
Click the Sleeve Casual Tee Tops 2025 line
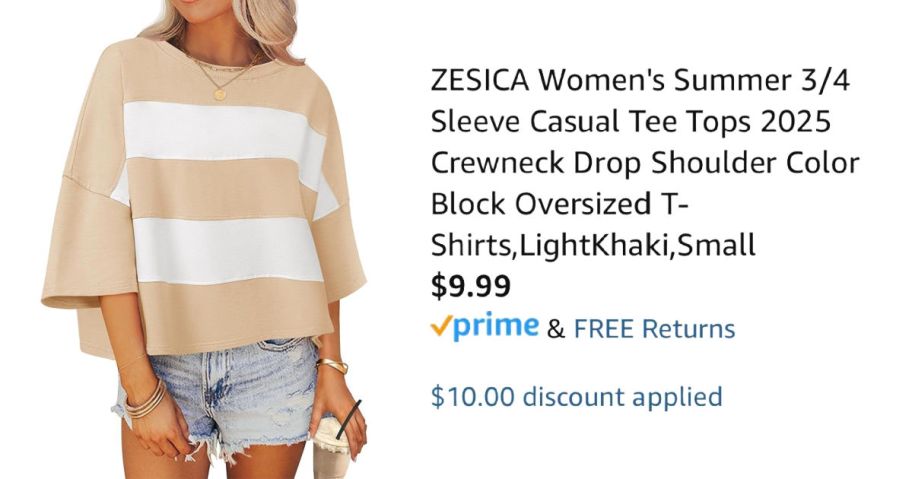(x=630, y=122)
